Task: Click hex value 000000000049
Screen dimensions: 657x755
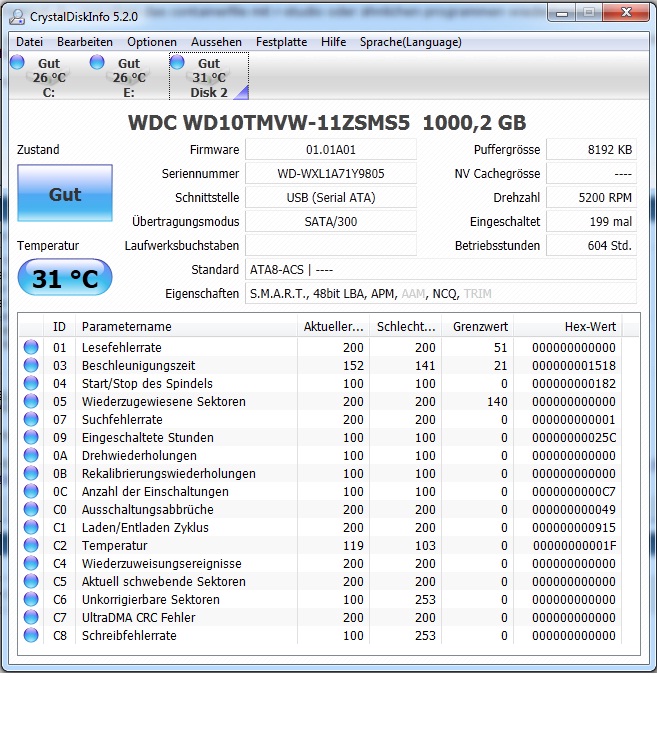Action: (574, 509)
